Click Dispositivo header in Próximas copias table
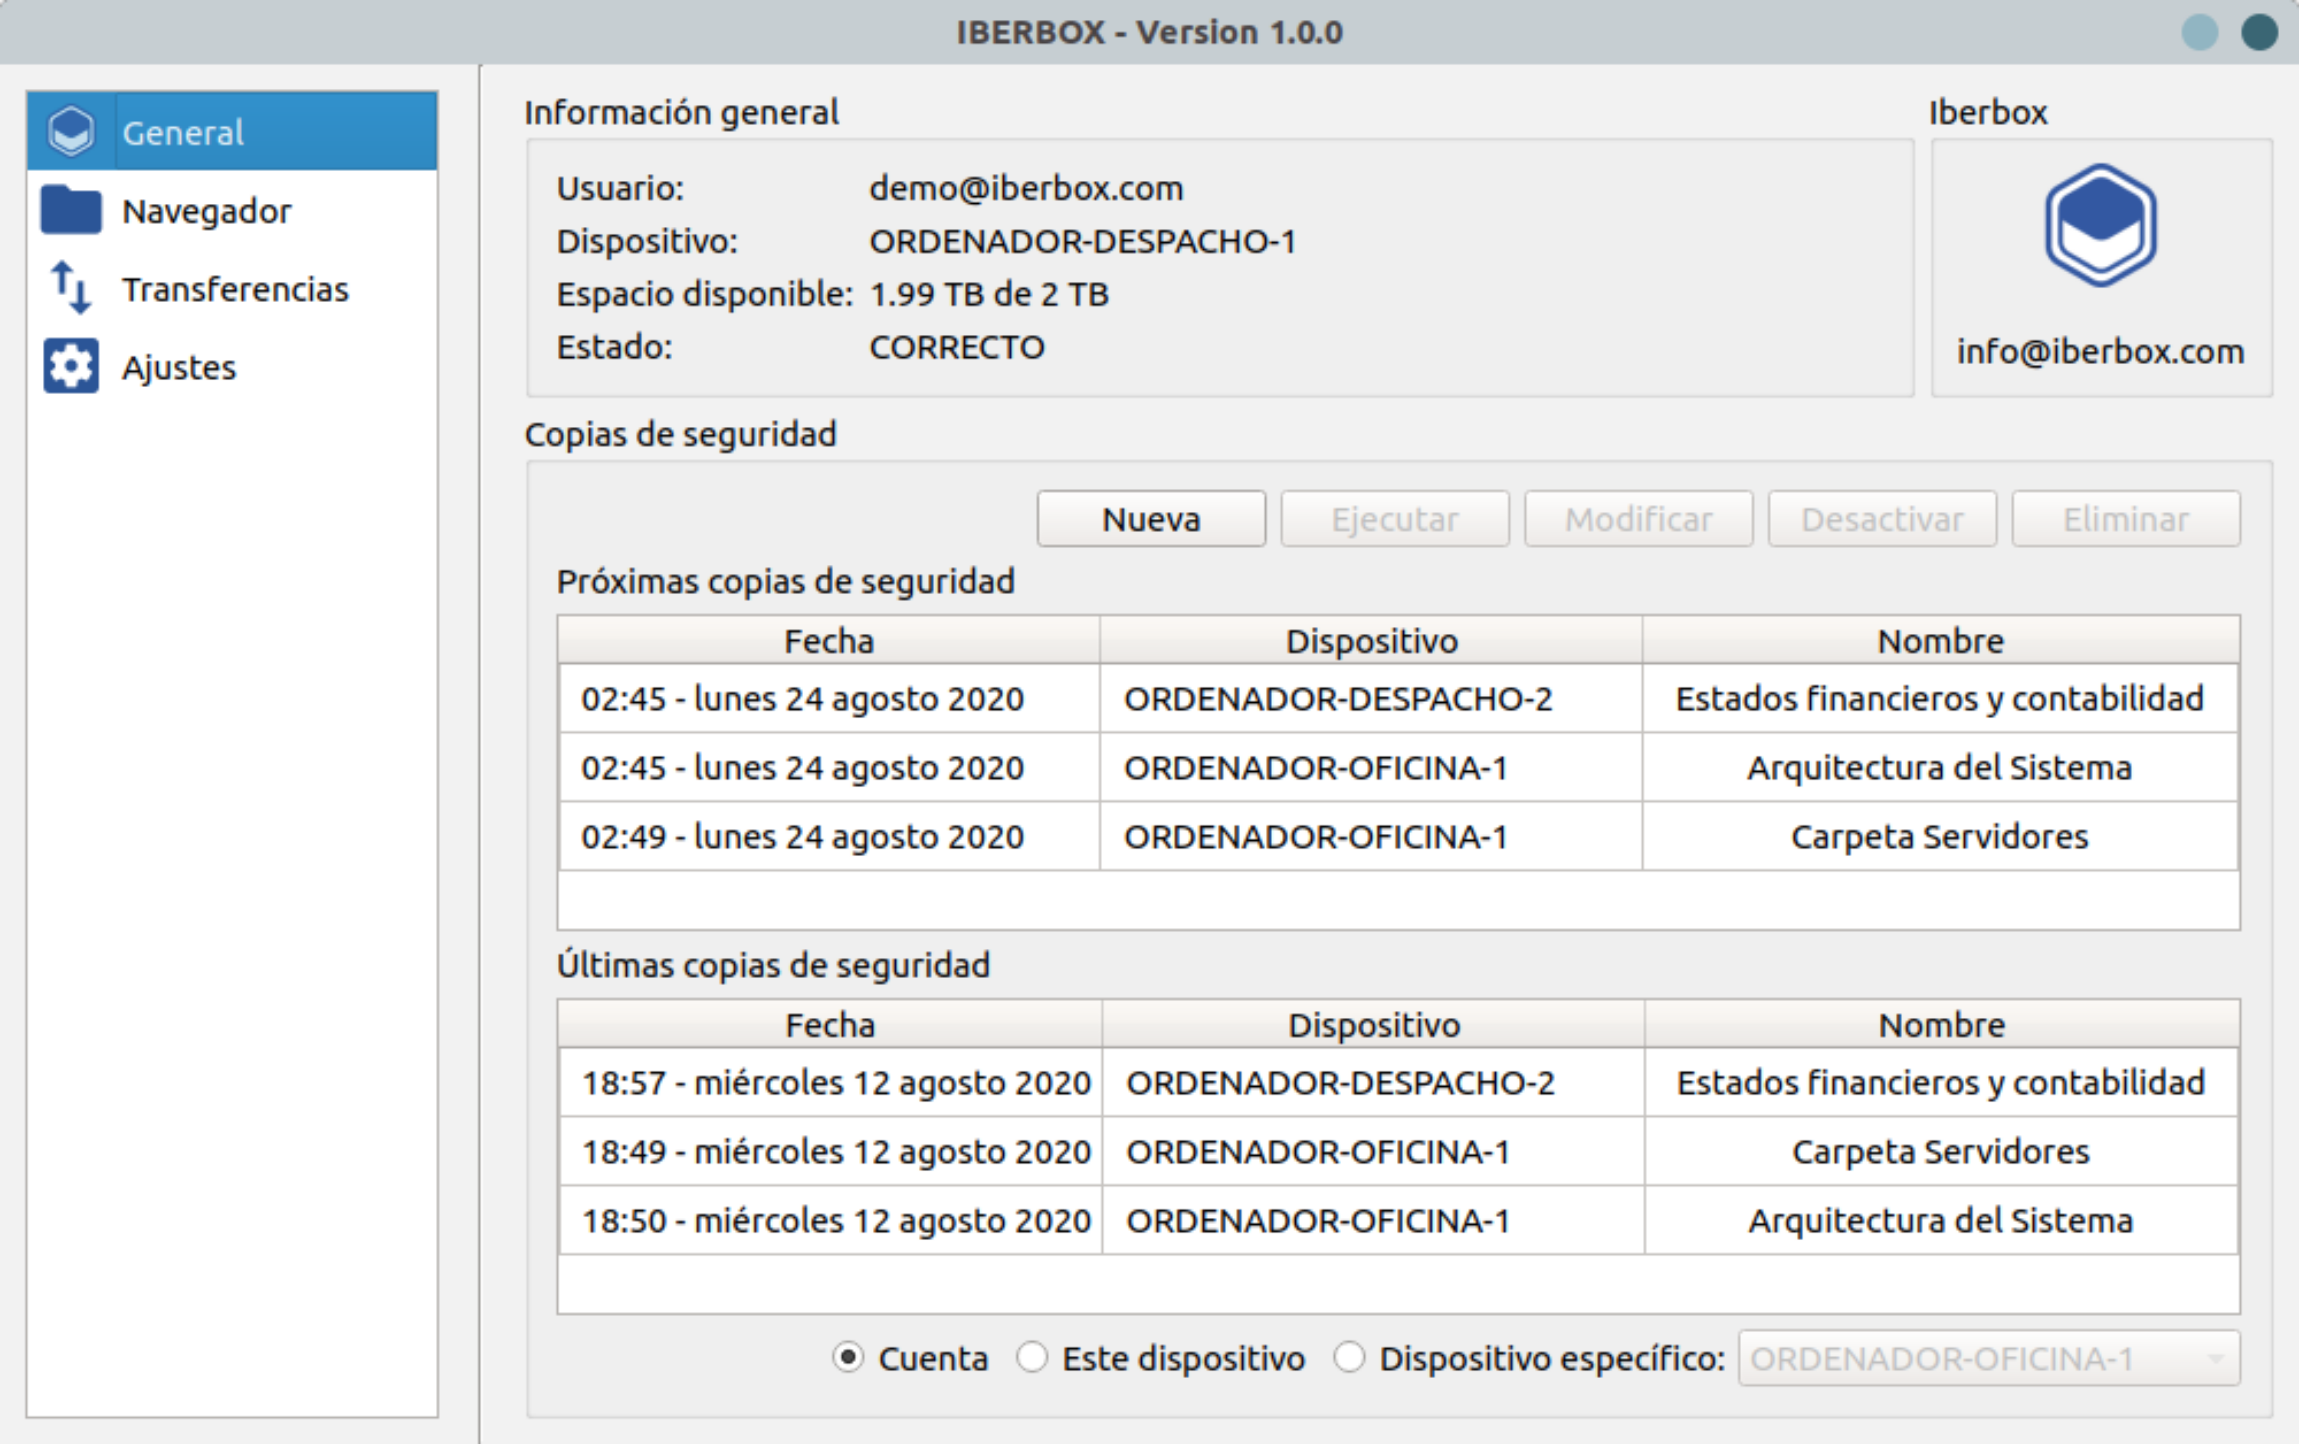Image resolution: width=2299 pixels, height=1444 pixels. [x=1371, y=640]
